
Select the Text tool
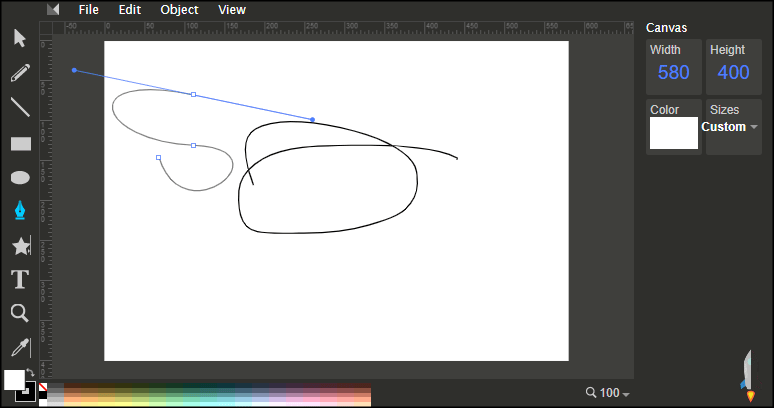[20, 279]
